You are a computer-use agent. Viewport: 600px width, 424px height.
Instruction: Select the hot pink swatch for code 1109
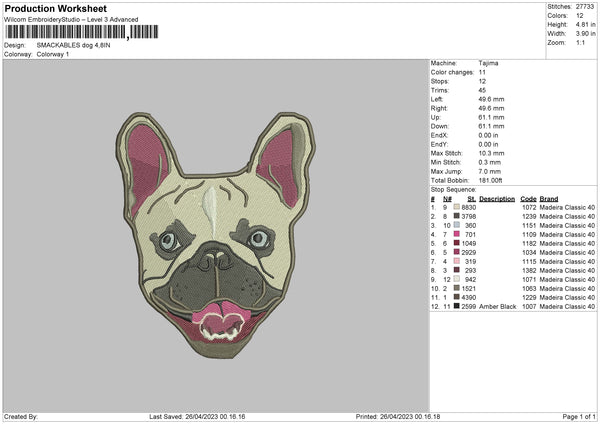pyautogui.click(x=457, y=234)
